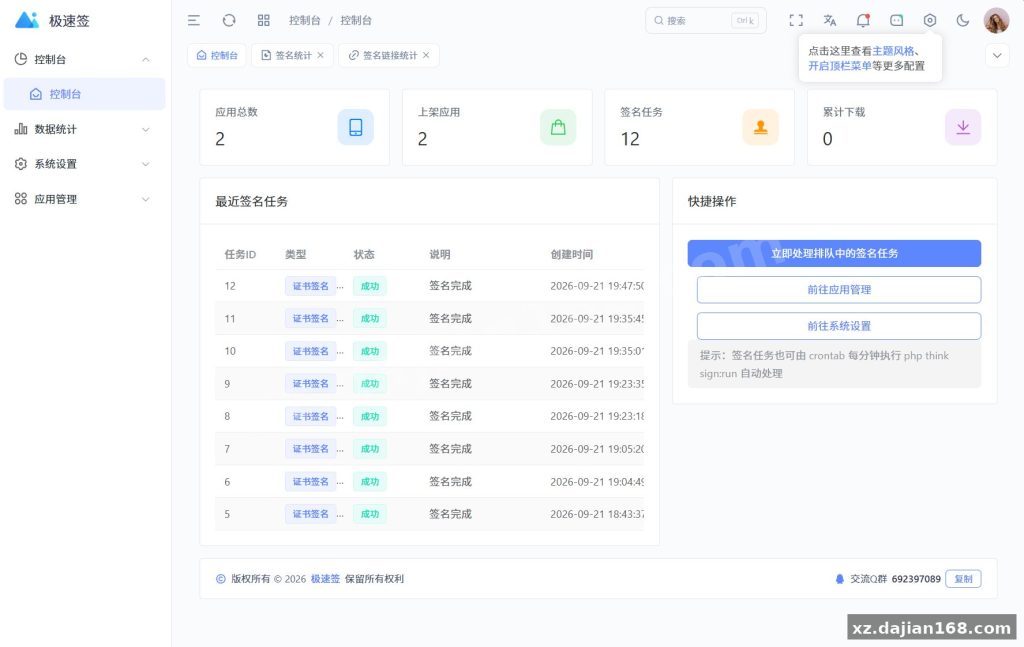Click the QQ penguin icon in the footer
The width and height of the screenshot is (1024, 647).
click(x=839, y=578)
